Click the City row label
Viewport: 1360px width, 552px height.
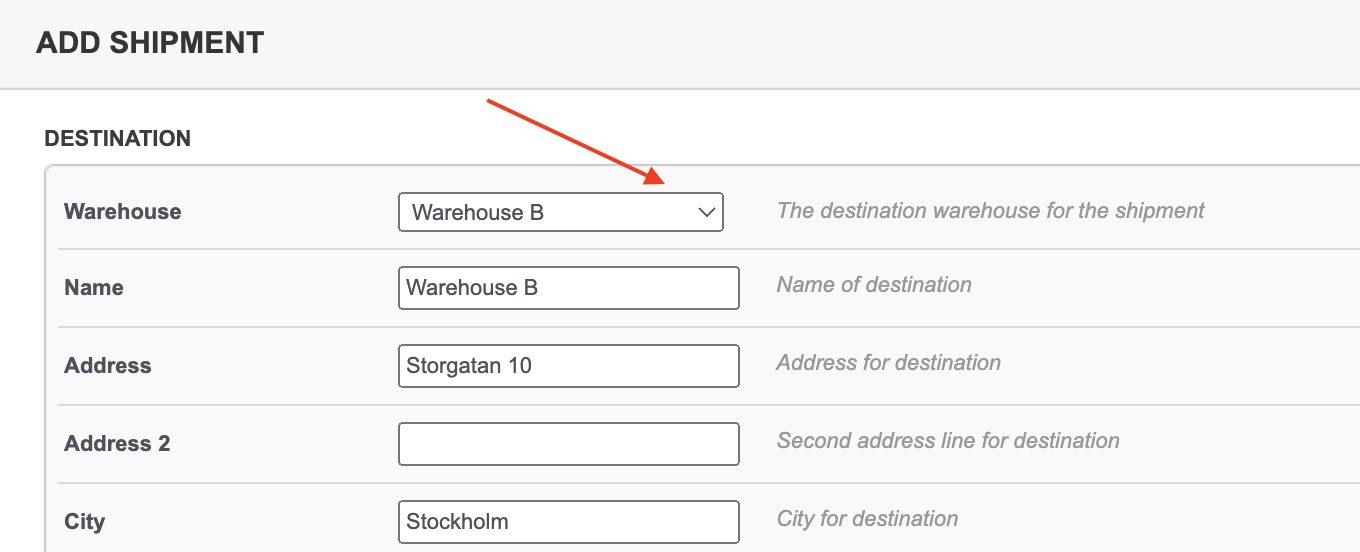point(85,522)
